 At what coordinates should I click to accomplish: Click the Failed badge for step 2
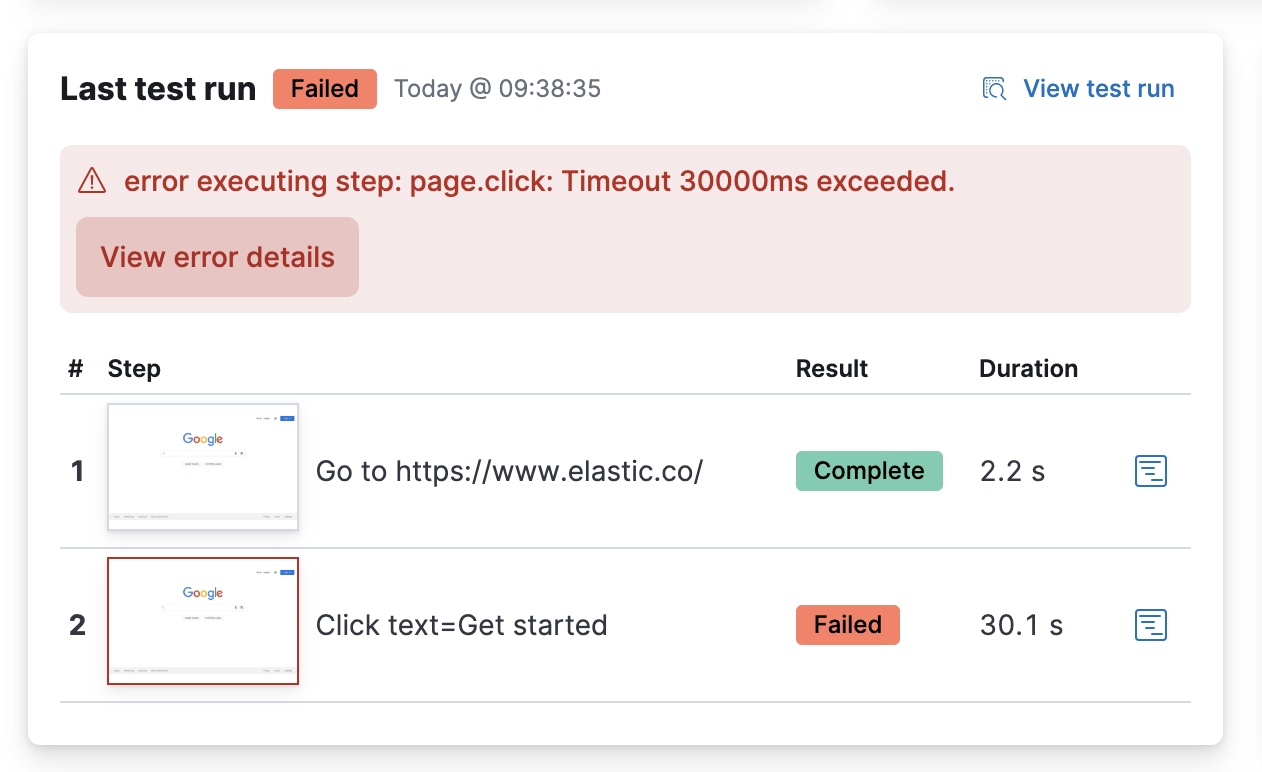click(x=847, y=624)
